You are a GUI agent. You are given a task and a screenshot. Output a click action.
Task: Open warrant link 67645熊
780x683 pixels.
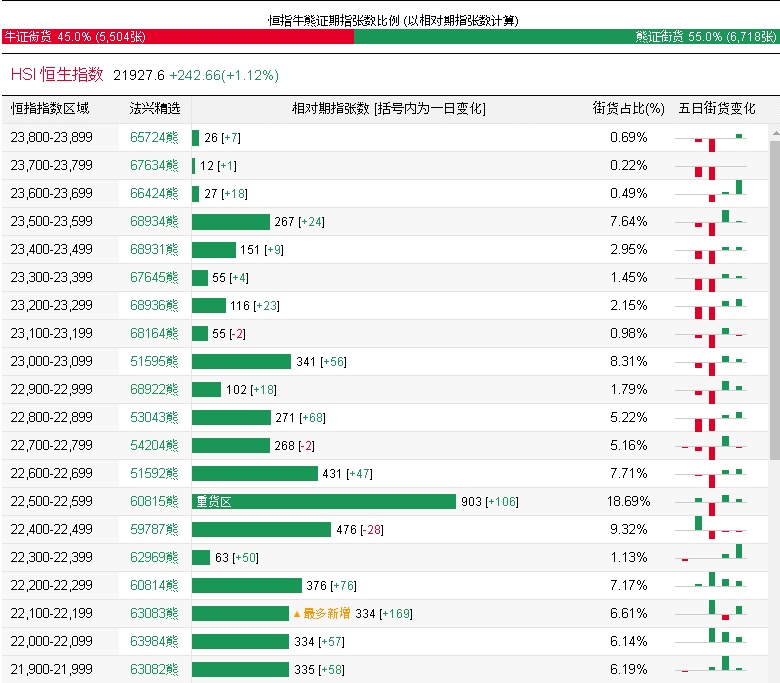coord(154,277)
